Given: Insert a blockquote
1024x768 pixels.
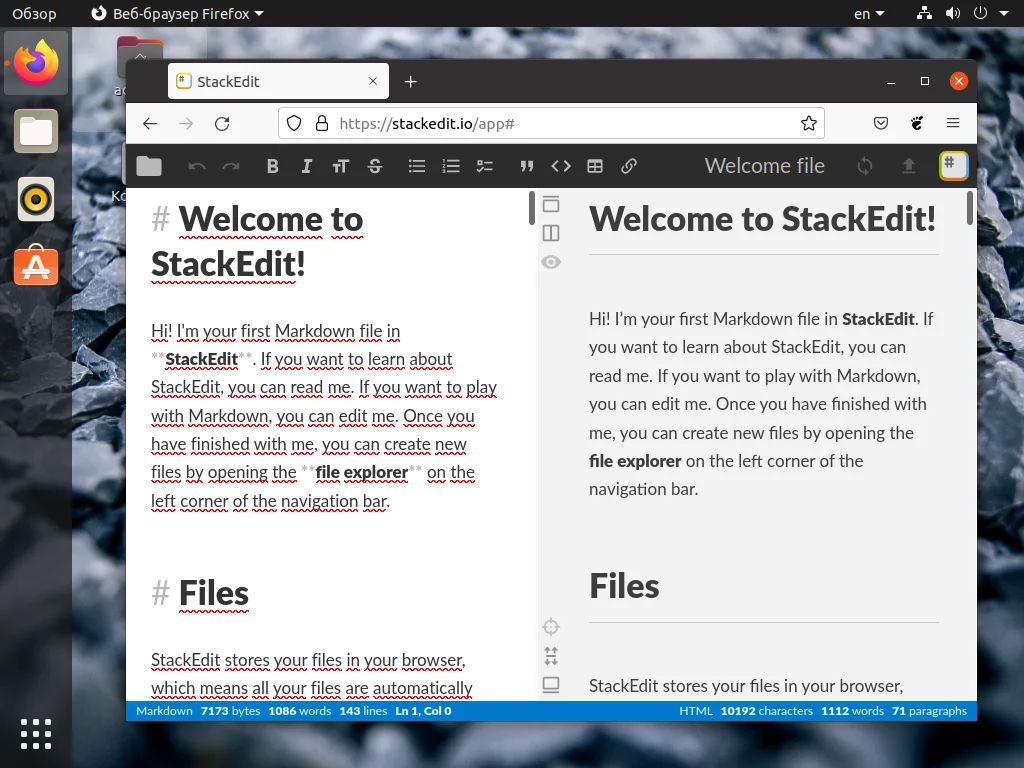Looking at the screenshot, I should click(527, 166).
